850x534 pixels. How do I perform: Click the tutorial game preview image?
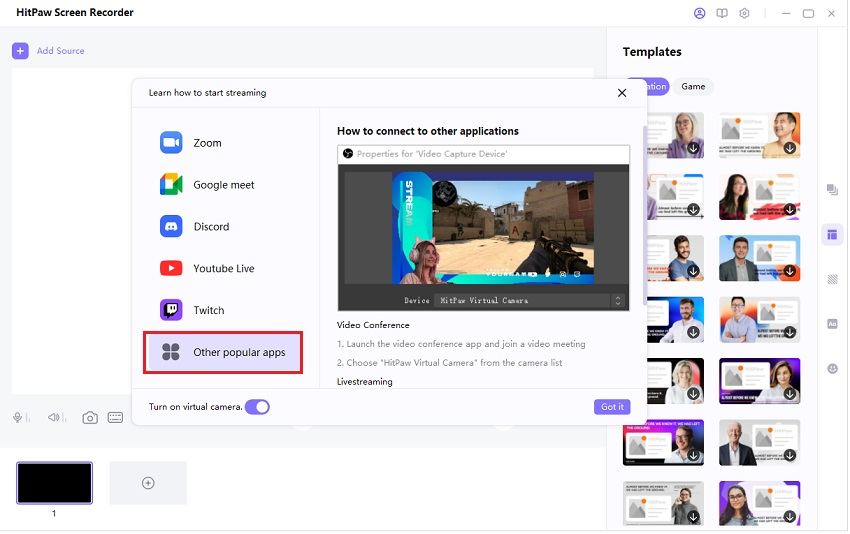click(x=493, y=228)
